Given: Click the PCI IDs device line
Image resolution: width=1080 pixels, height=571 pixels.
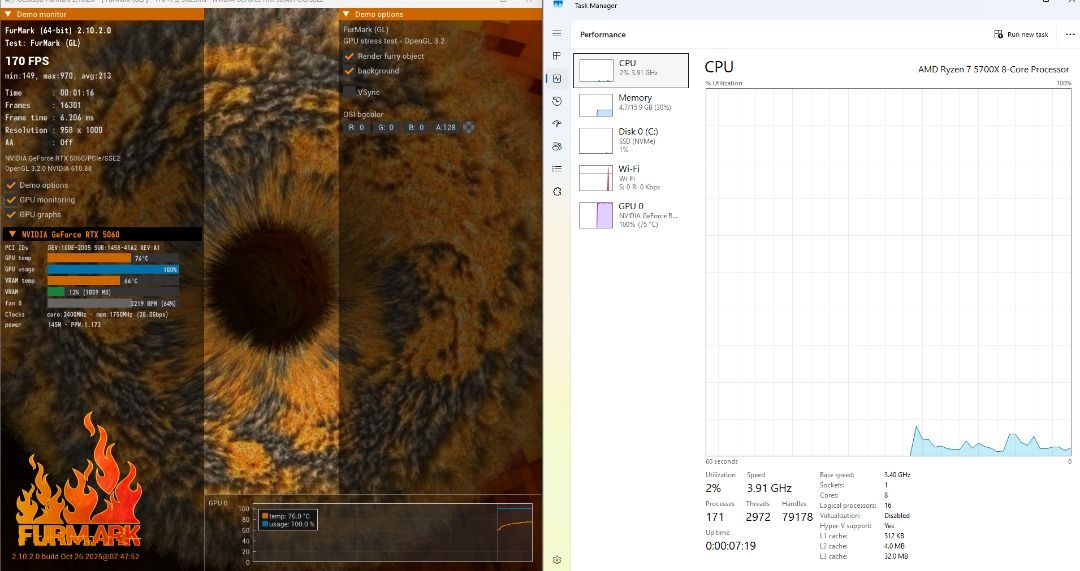Looking at the screenshot, I should pyautogui.click(x=82, y=247).
